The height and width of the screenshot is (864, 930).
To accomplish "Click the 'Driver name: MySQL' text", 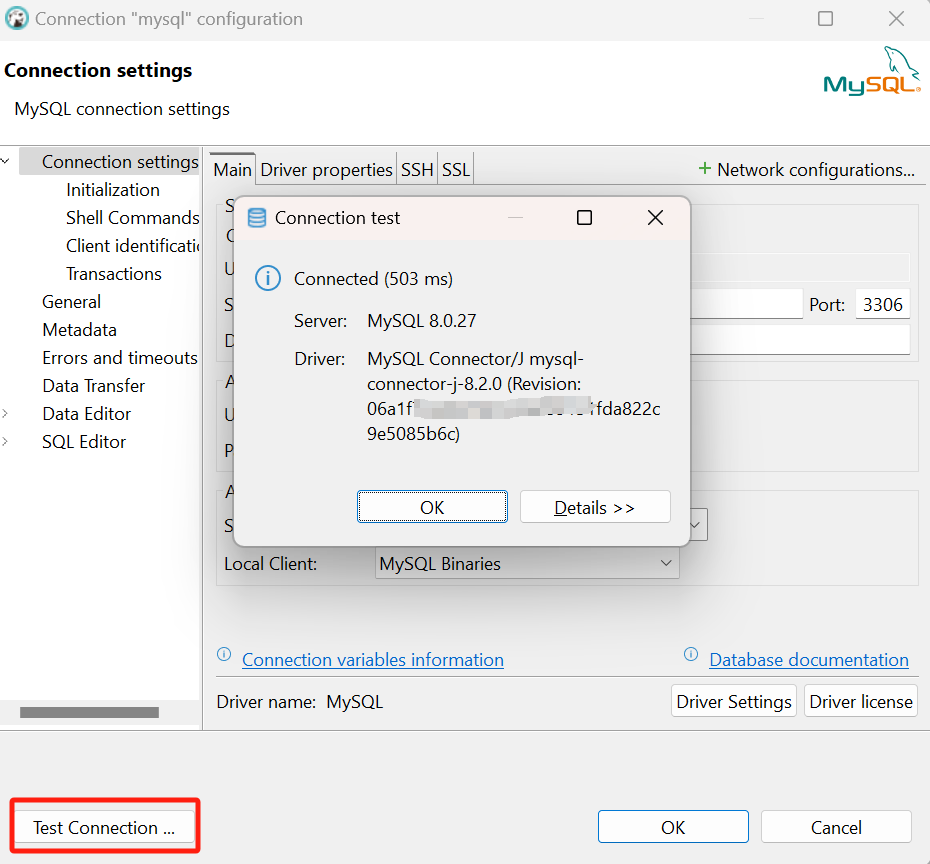I will point(300,702).
